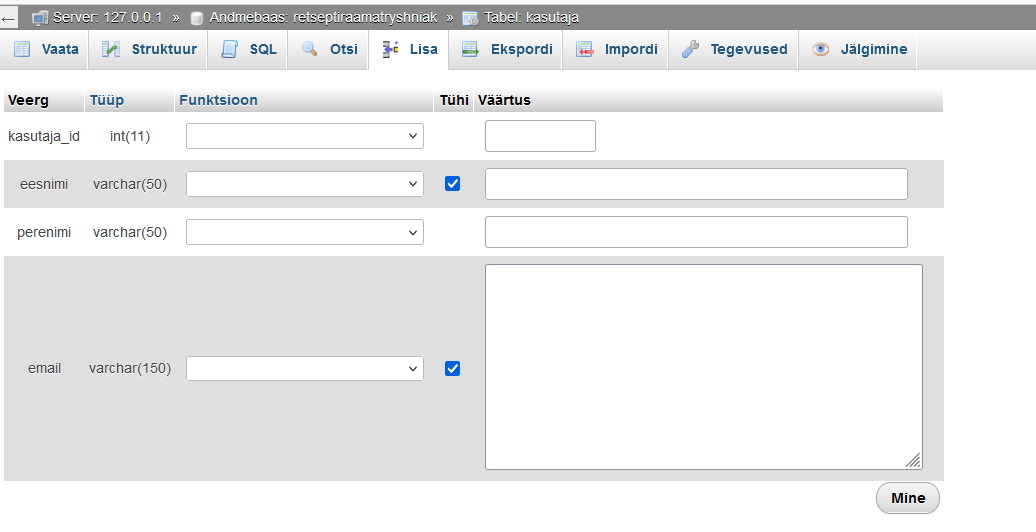The width and height of the screenshot is (1036, 532).
Task: Expand the function dropdown for perenimi
Action: (x=305, y=232)
